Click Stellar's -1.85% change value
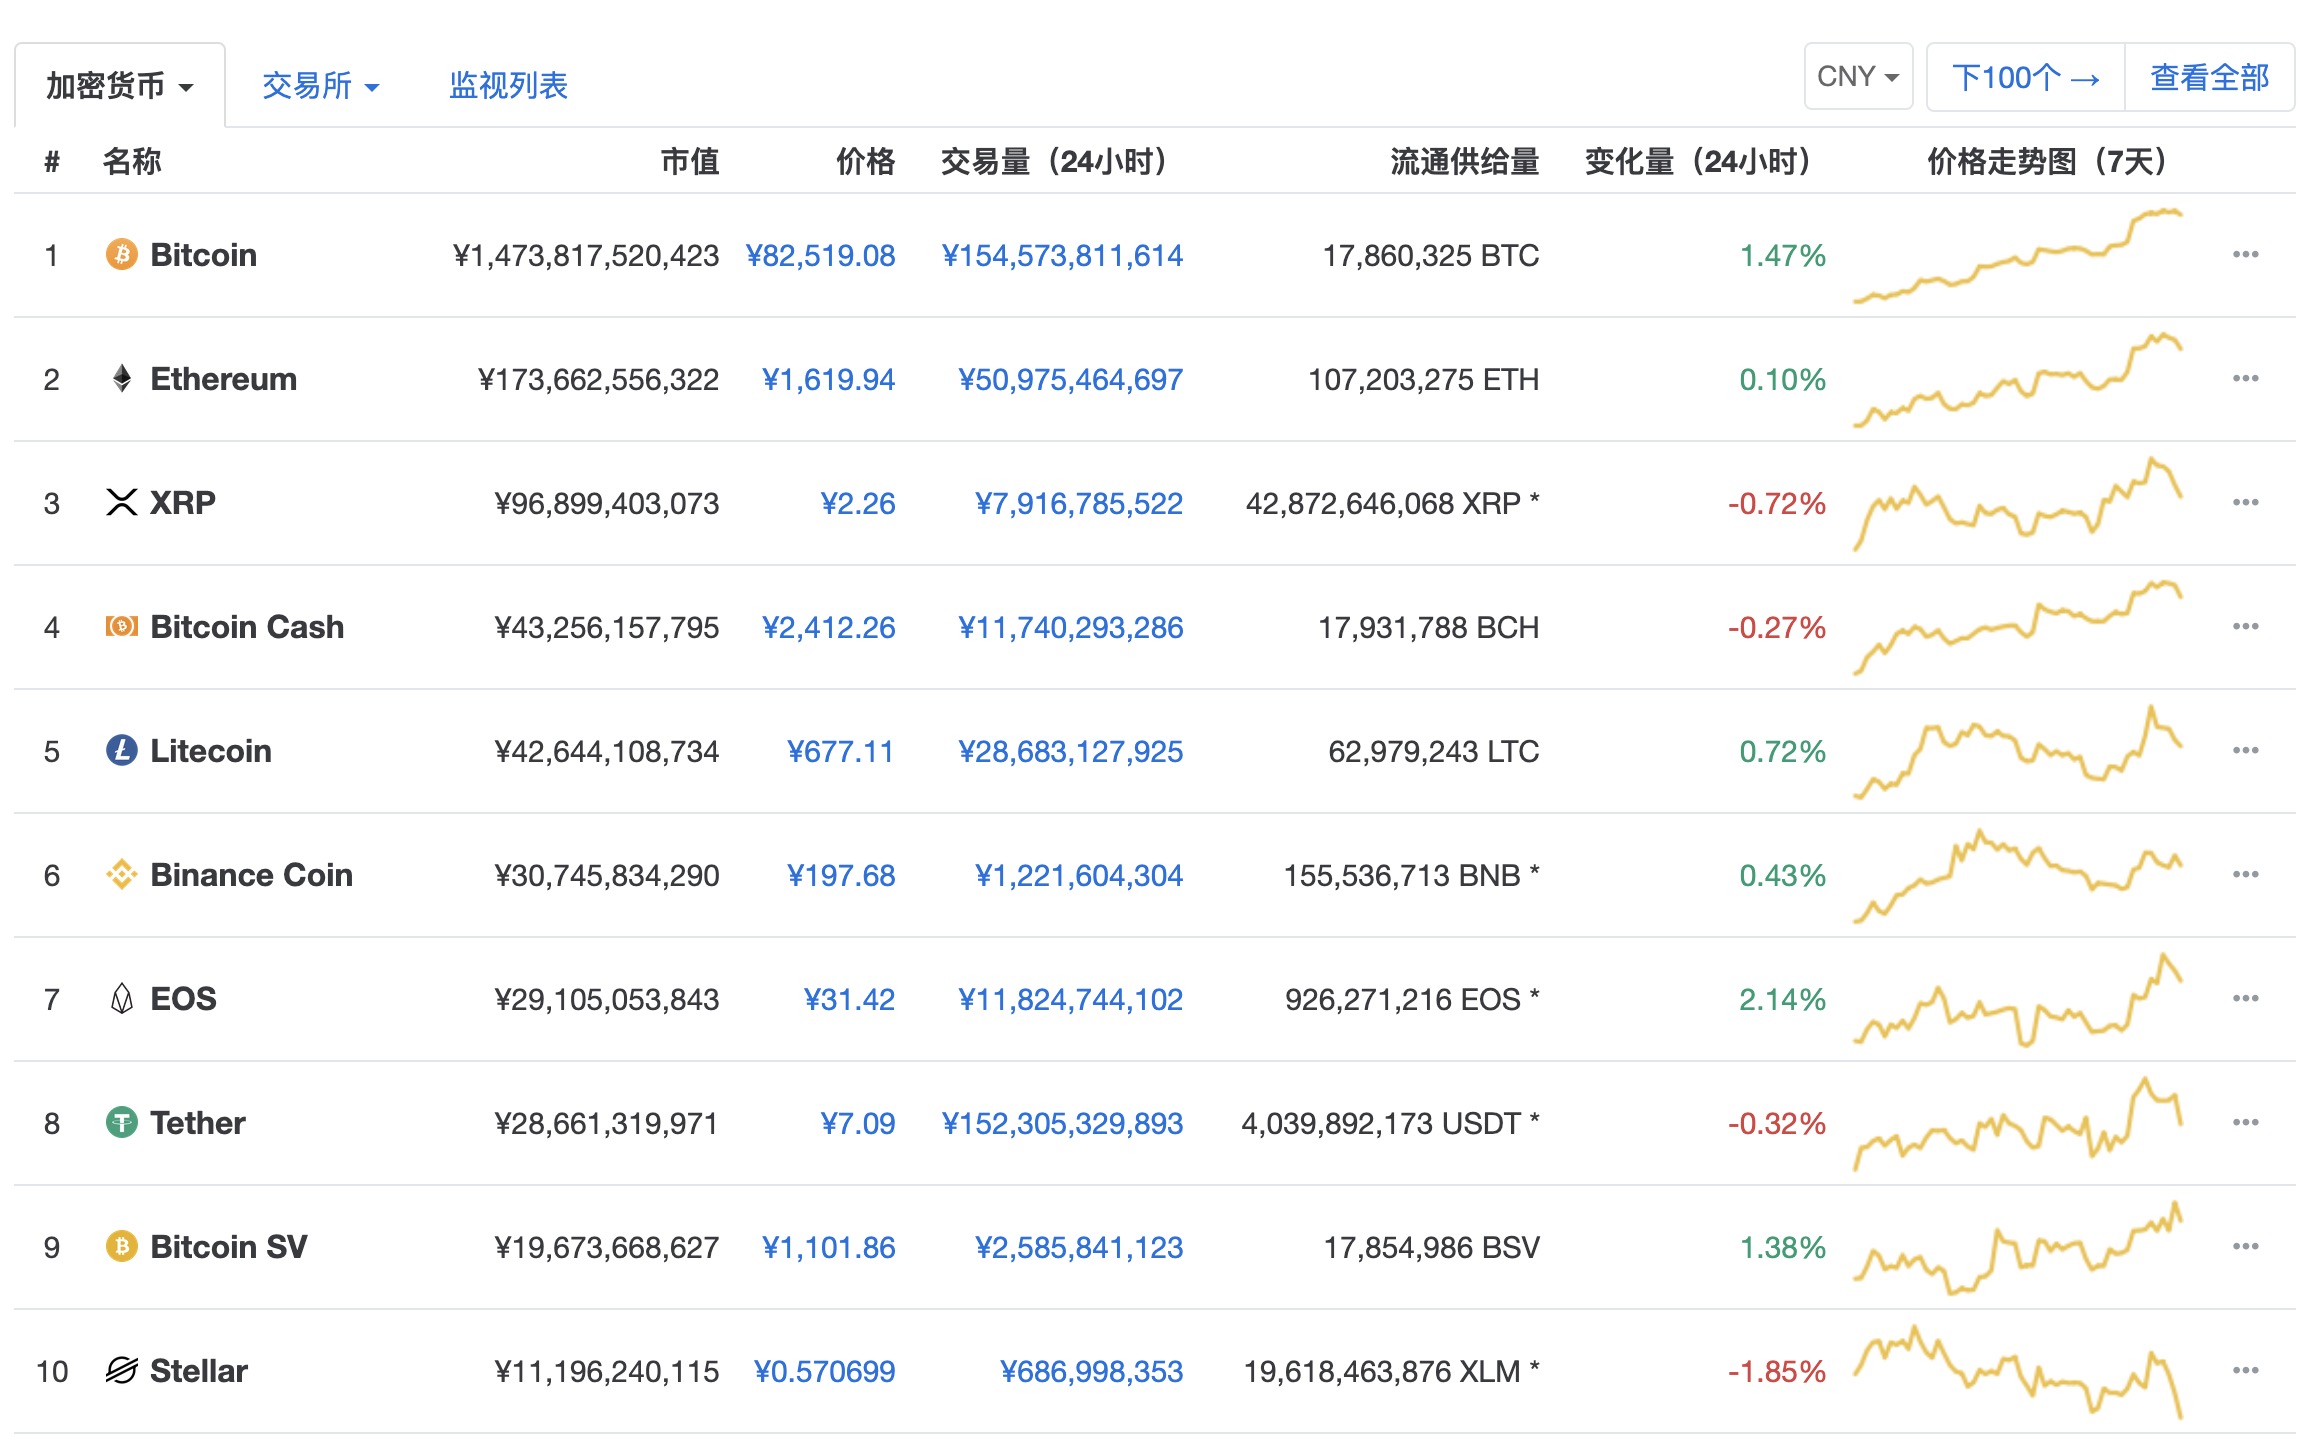Screen dimensions: 2316x1442 coord(1777,1371)
